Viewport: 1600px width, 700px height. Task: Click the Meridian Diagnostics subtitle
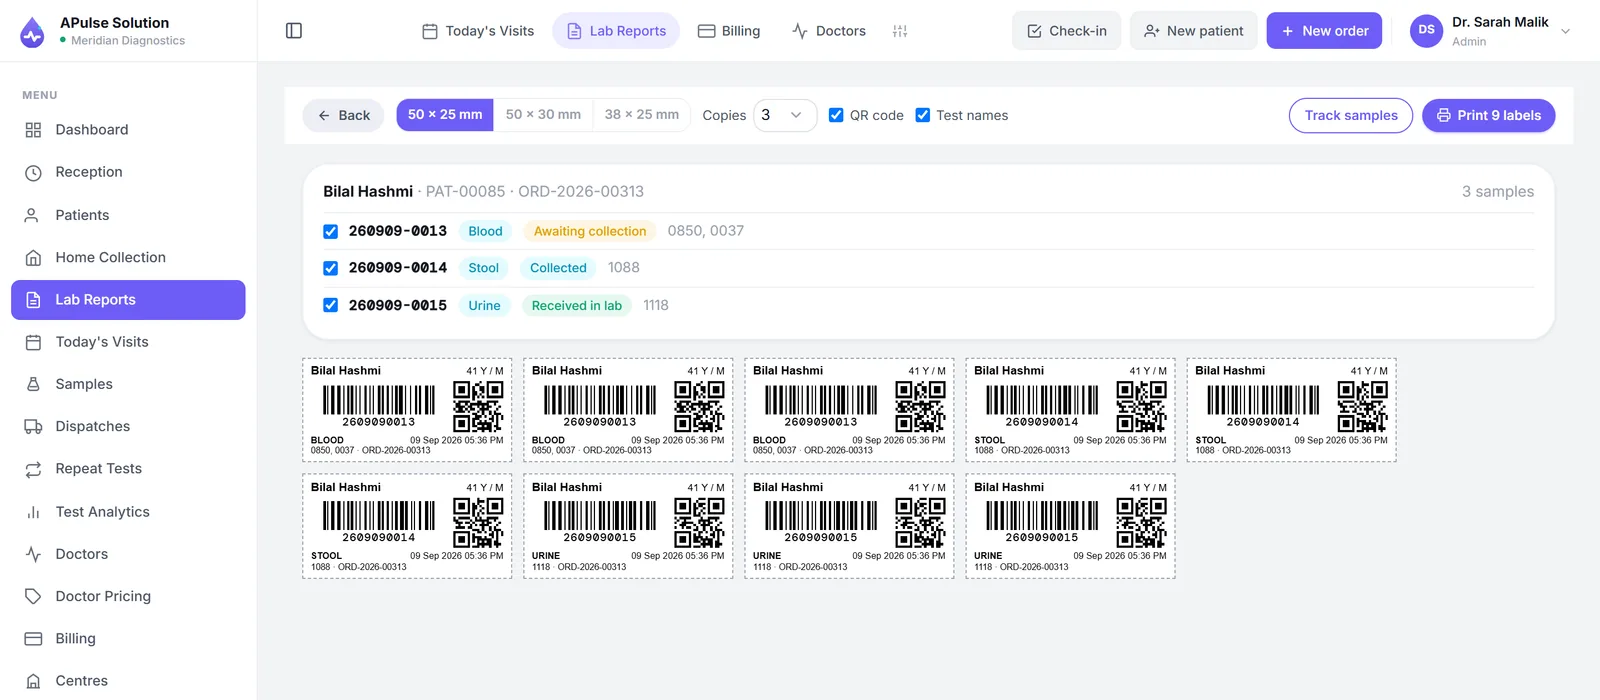128,41
